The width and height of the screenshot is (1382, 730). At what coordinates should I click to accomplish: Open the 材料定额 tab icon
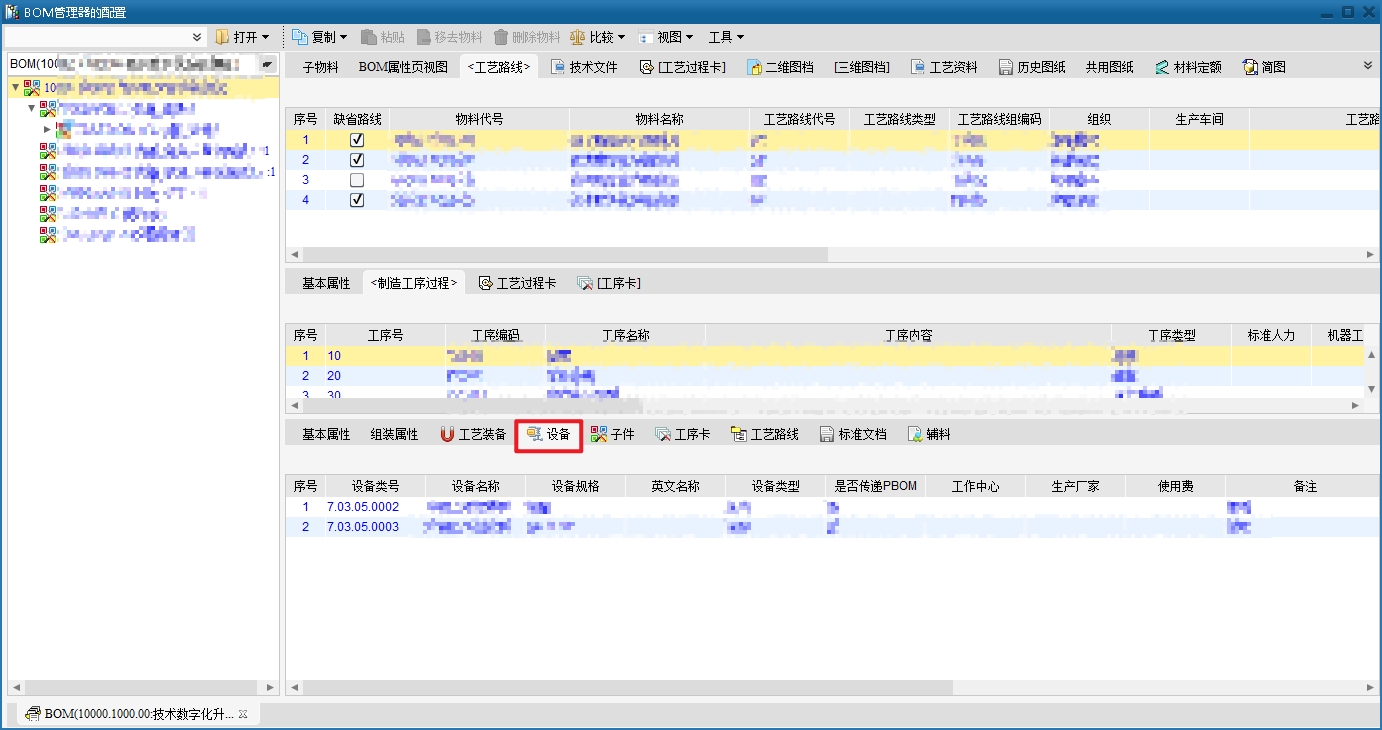click(x=1161, y=67)
